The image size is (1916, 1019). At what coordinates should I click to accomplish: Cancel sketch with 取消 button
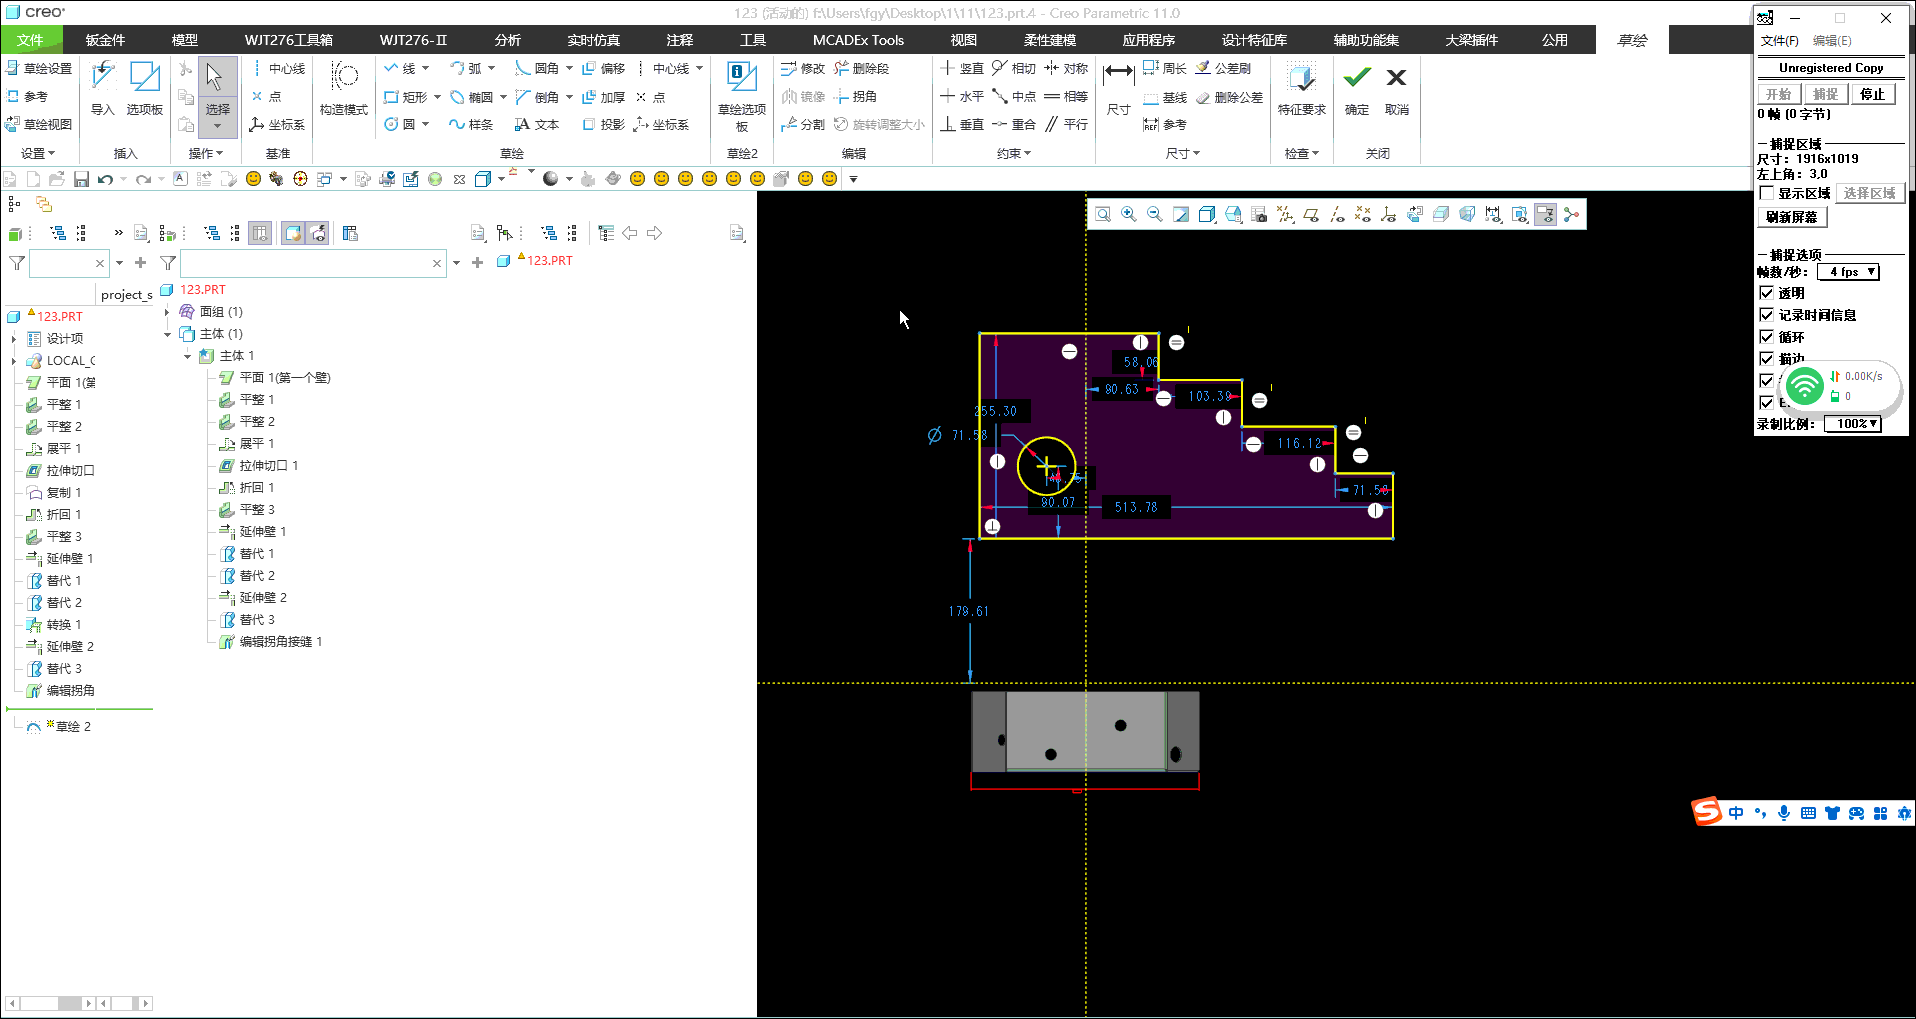pos(1397,88)
